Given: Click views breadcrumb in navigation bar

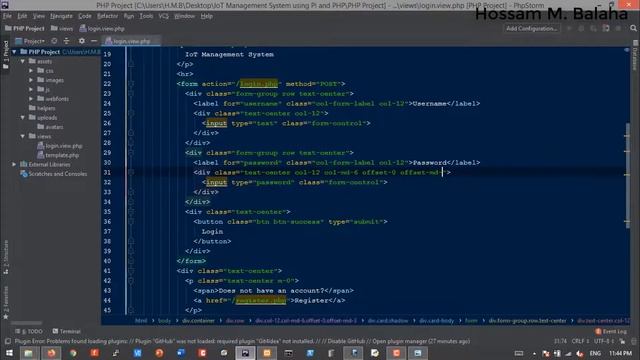Looking at the screenshot, I should 62,29.
